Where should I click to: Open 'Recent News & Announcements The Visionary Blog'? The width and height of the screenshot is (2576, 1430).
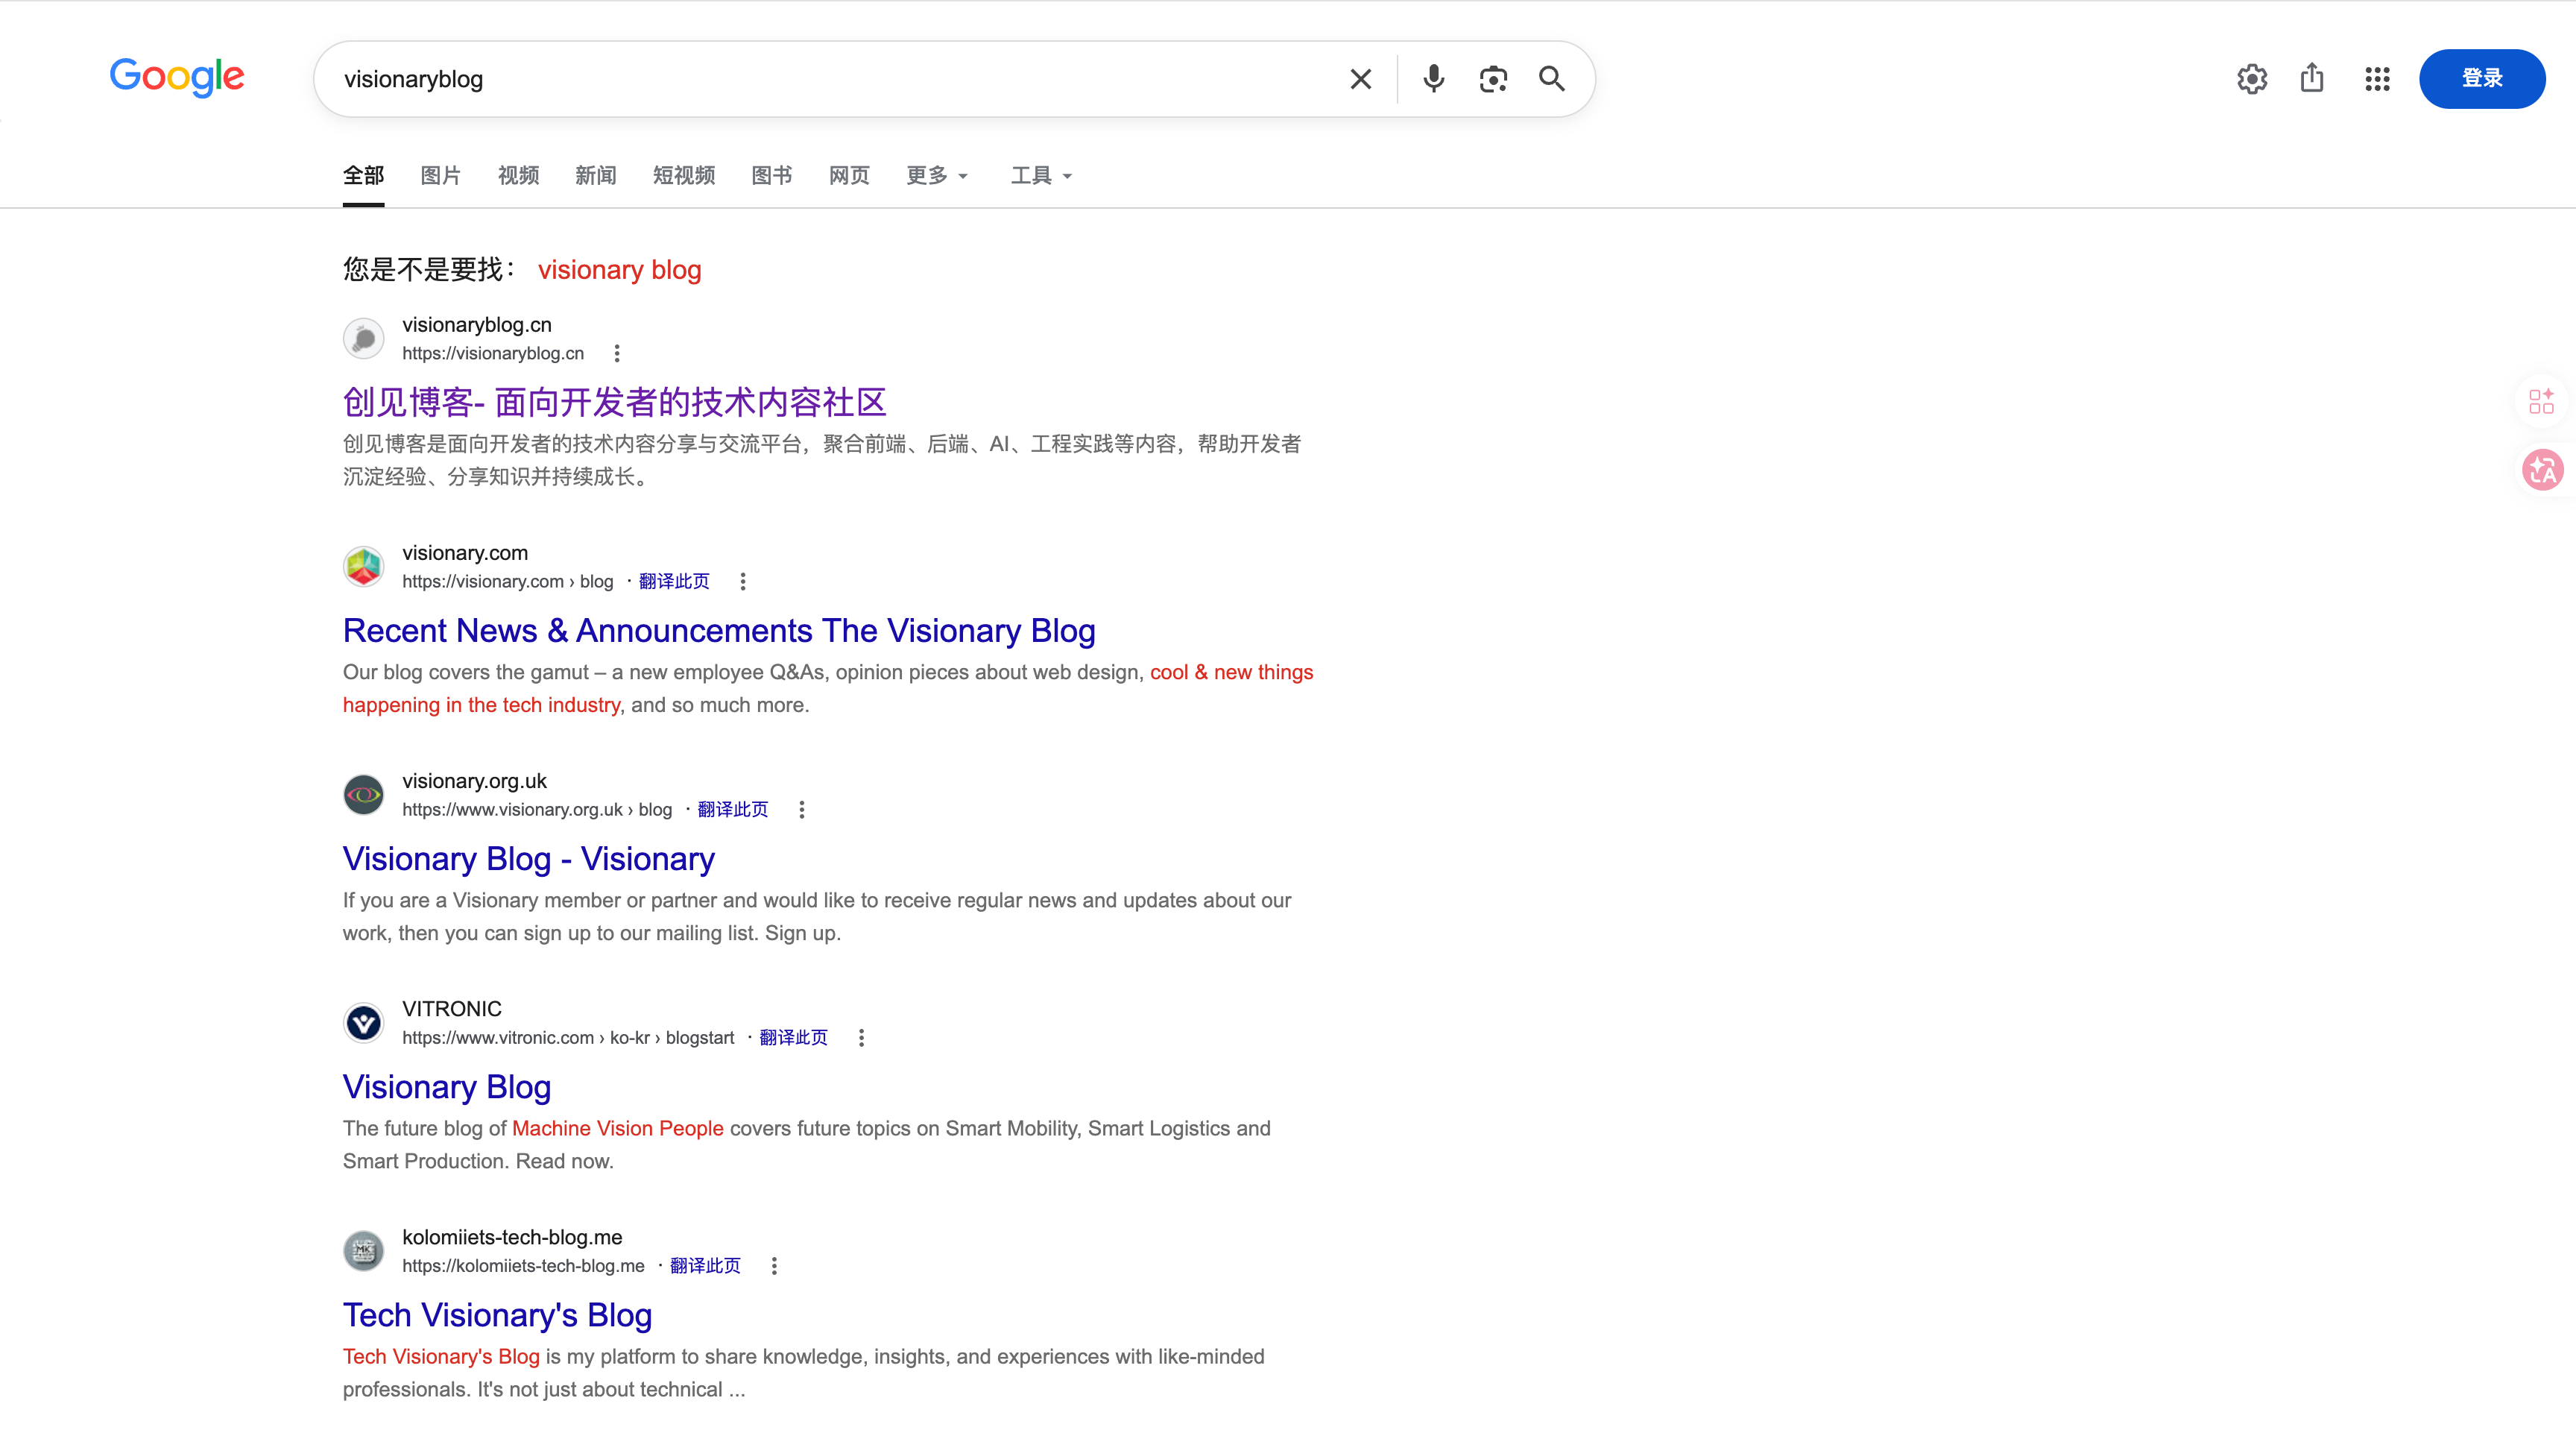pyautogui.click(x=719, y=631)
